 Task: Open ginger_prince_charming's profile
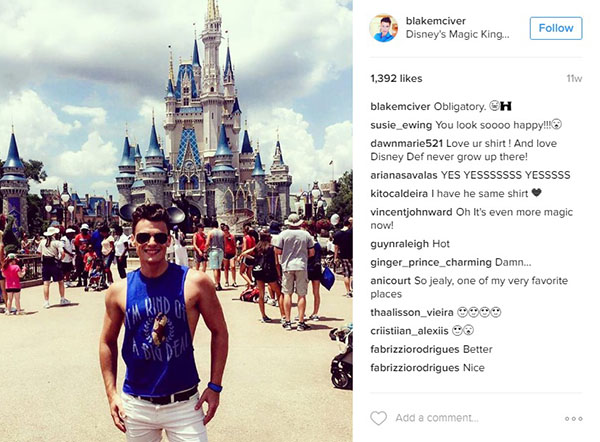point(431,263)
